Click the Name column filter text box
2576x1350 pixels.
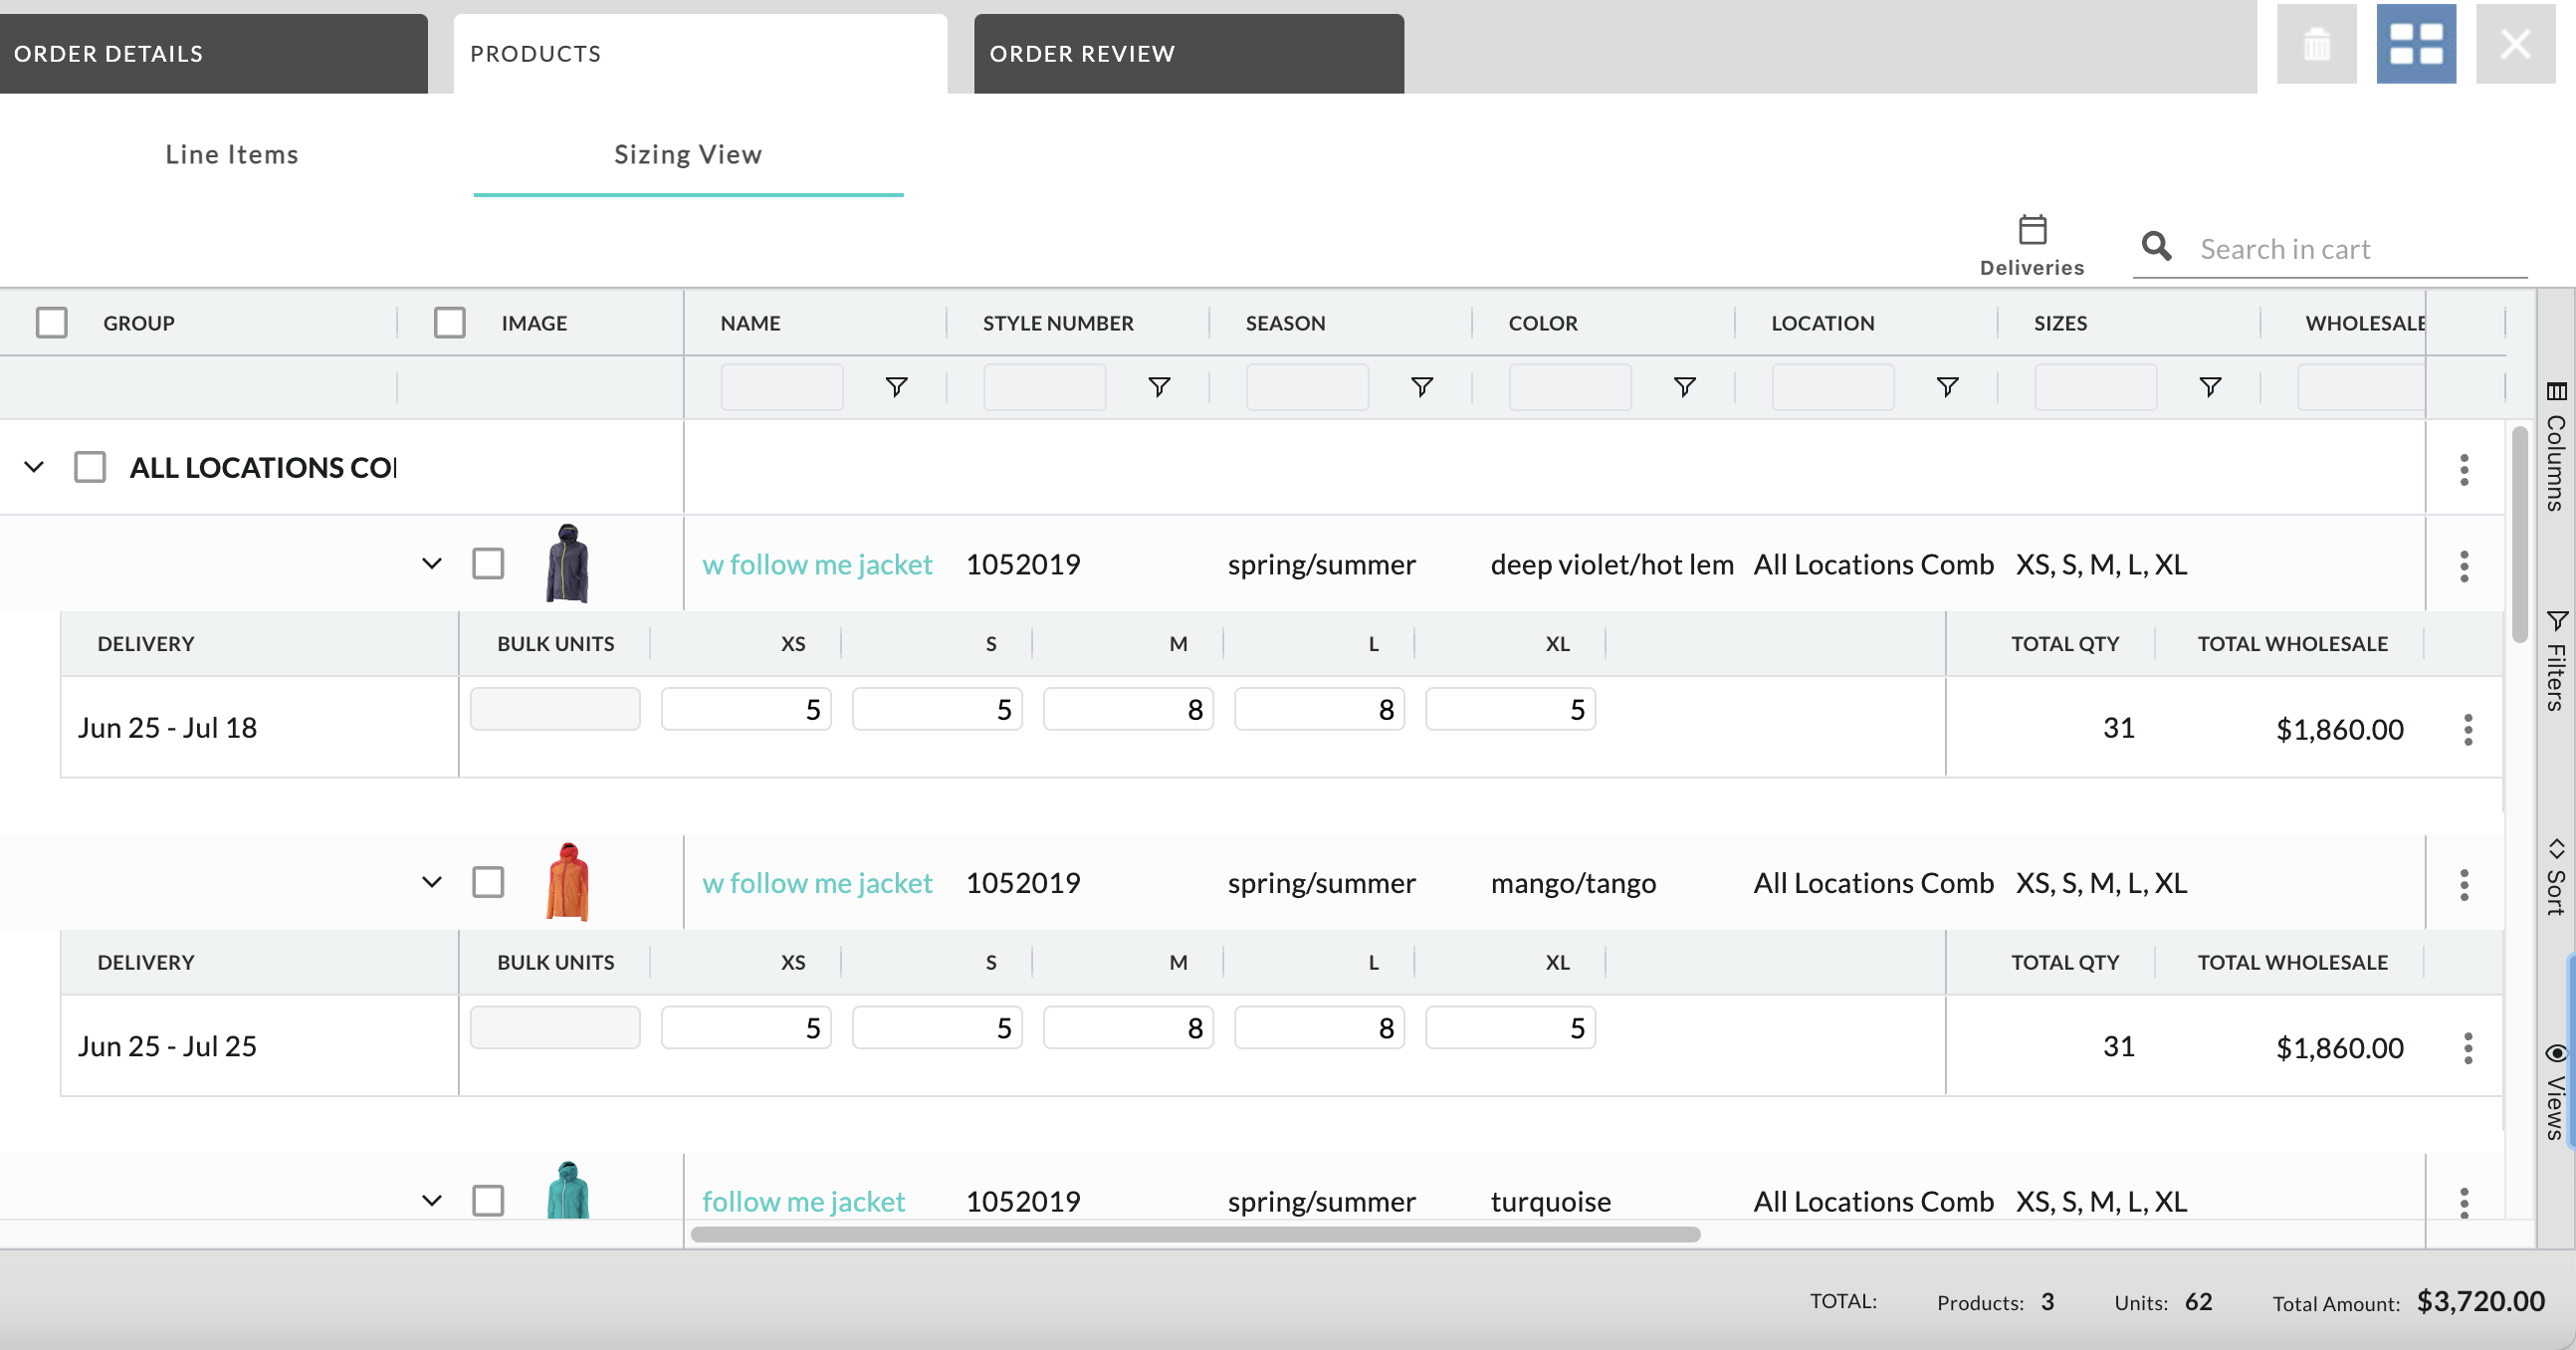pyautogui.click(x=782, y=387)
